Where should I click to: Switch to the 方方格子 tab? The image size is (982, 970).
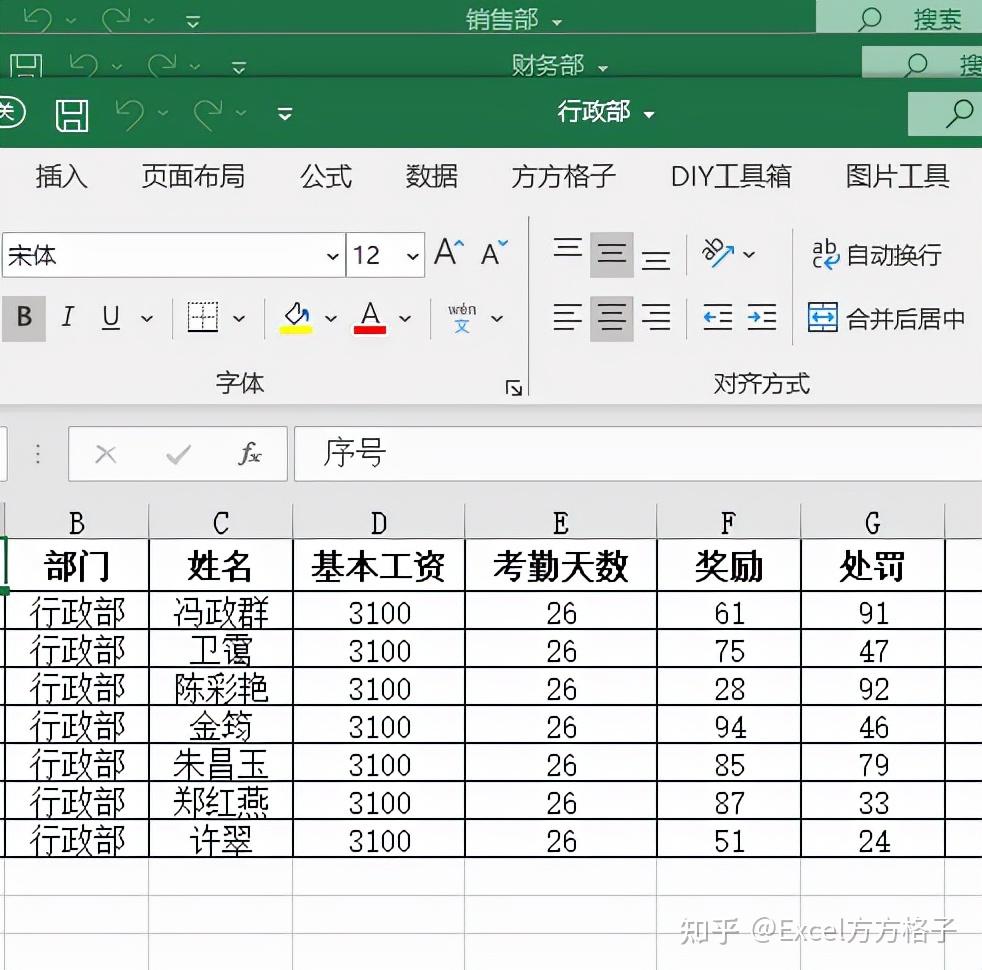click(564, 176)
